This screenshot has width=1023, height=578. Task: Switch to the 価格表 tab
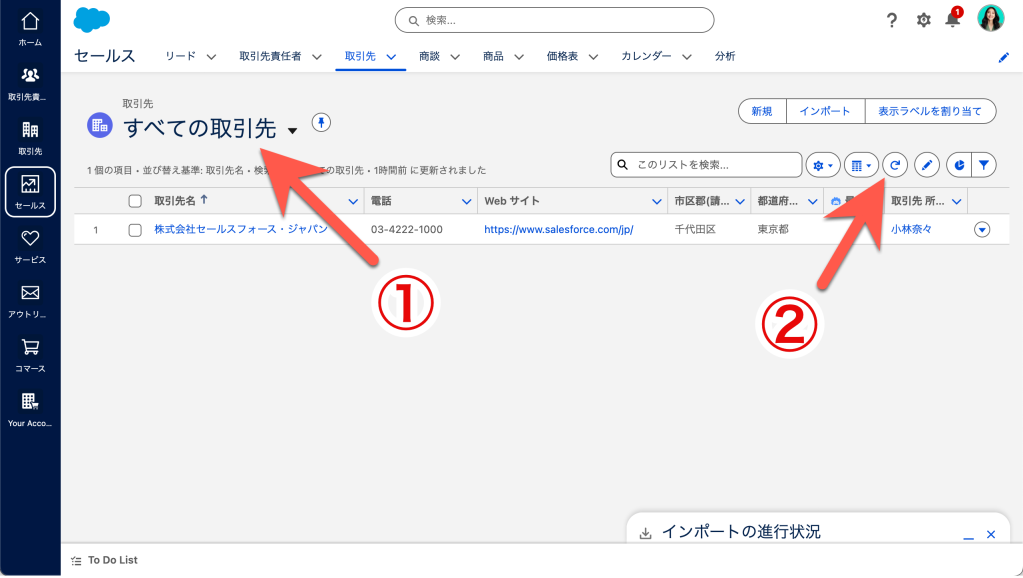[562, 56]
